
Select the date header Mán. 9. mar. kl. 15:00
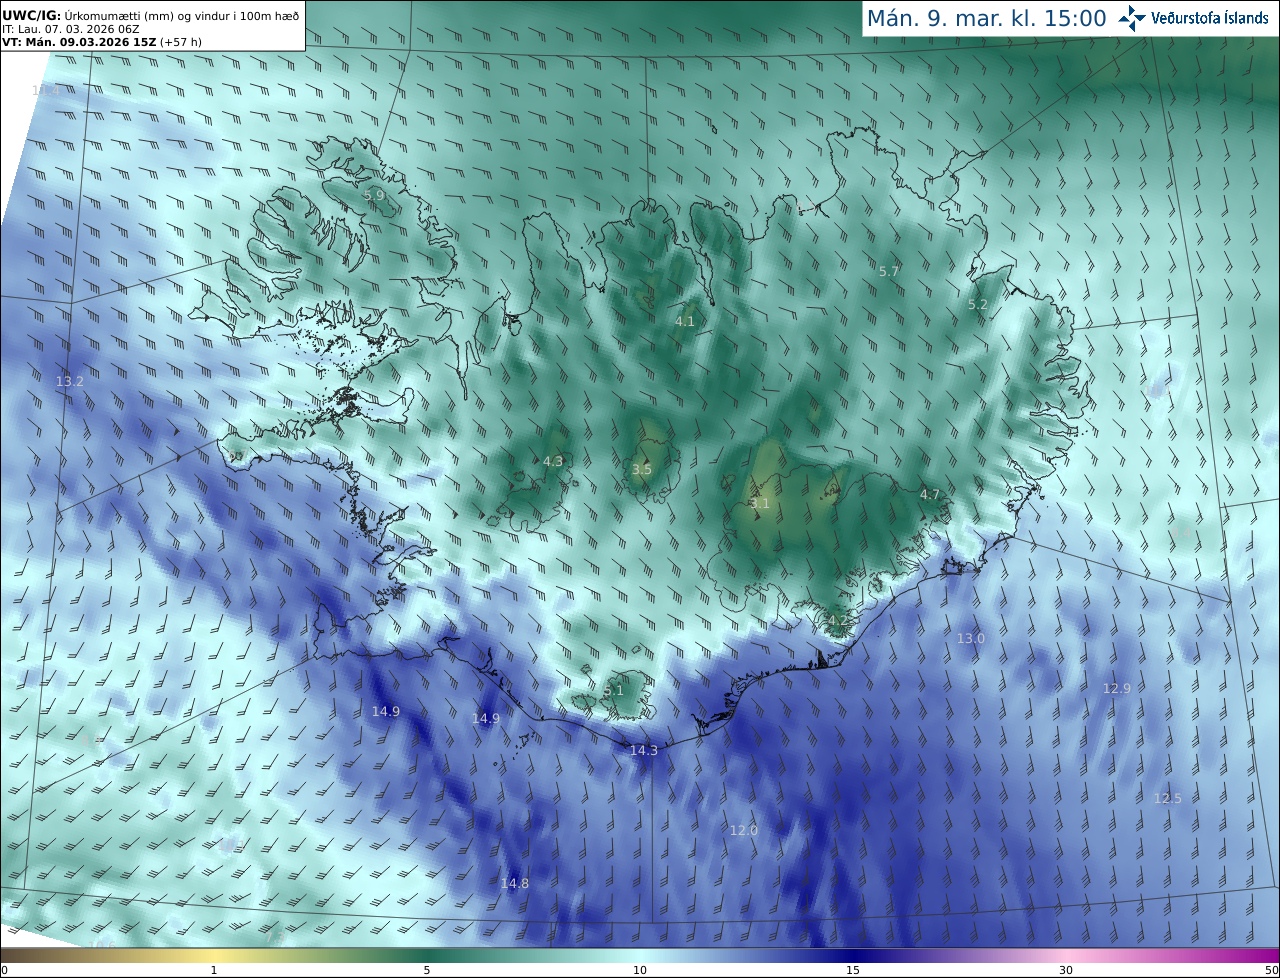pos(986,18)
